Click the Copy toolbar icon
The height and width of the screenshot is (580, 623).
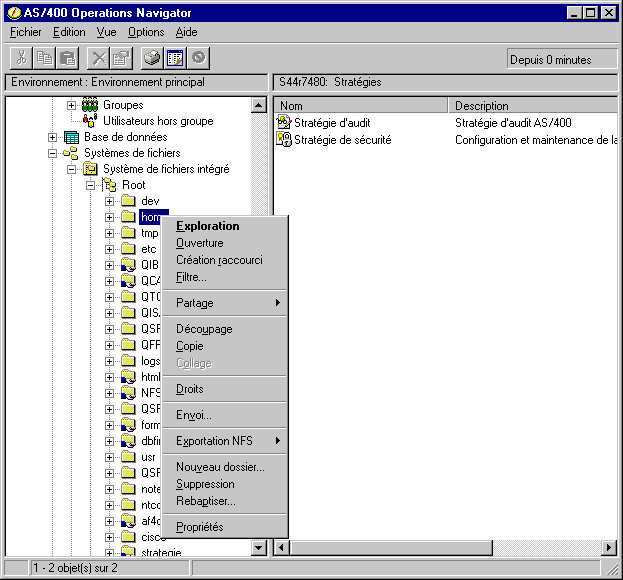(x=44, y=58)
